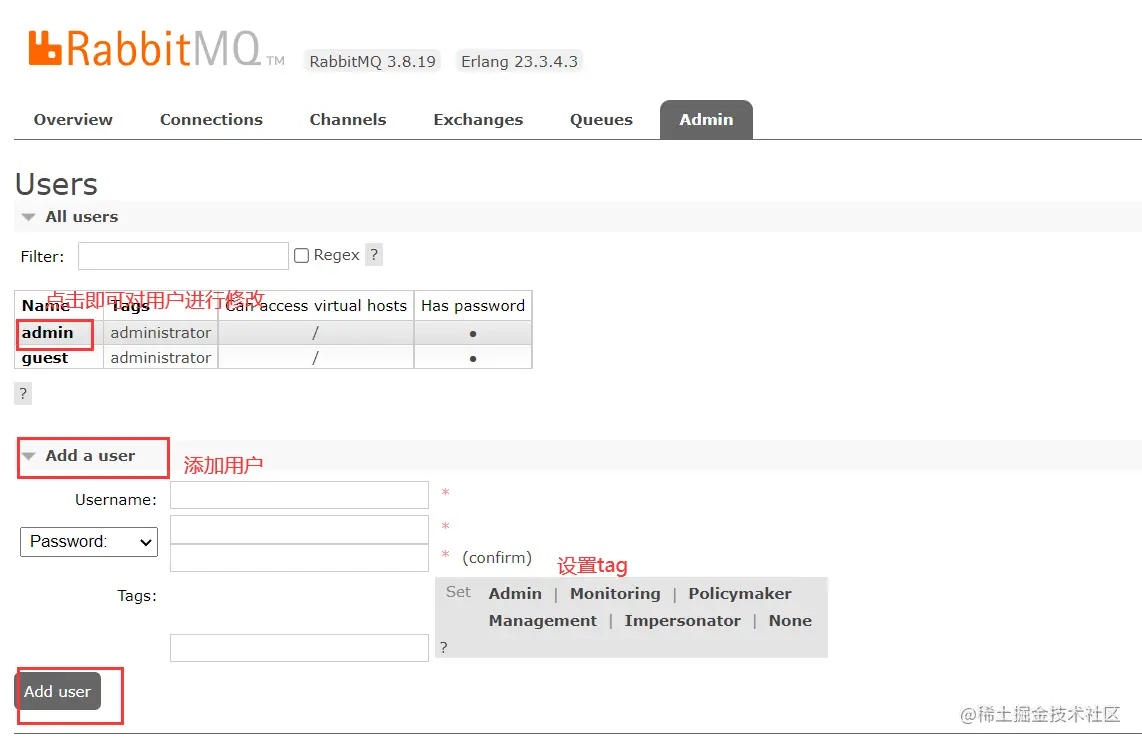1142x746 pixels.
Task: Click the Has password column header
Action: (x=473, y=305)
